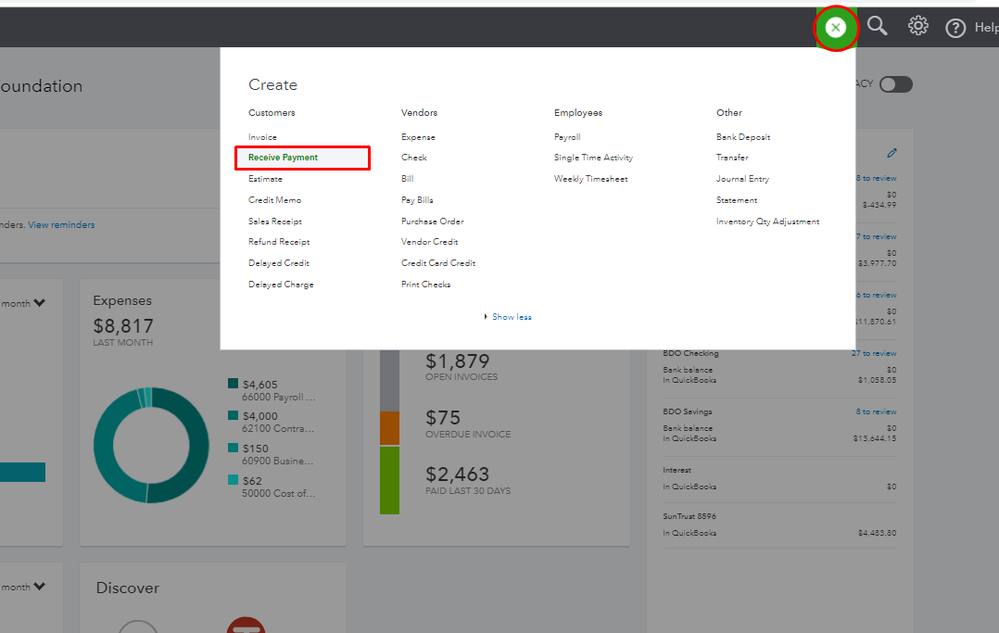Click the $4,605 Payroll legend swatch
This screenshot has width=999, height=633.
click(233, 383)
